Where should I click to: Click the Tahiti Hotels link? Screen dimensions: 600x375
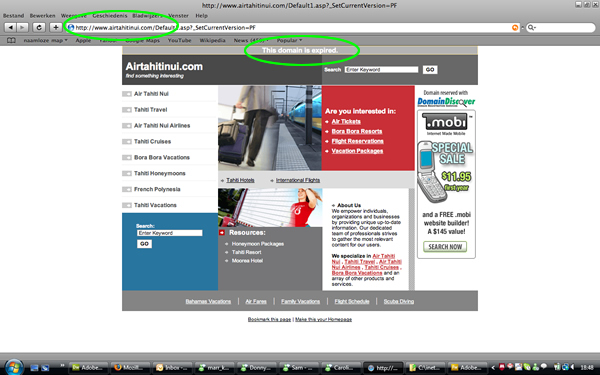pos(240,180)
